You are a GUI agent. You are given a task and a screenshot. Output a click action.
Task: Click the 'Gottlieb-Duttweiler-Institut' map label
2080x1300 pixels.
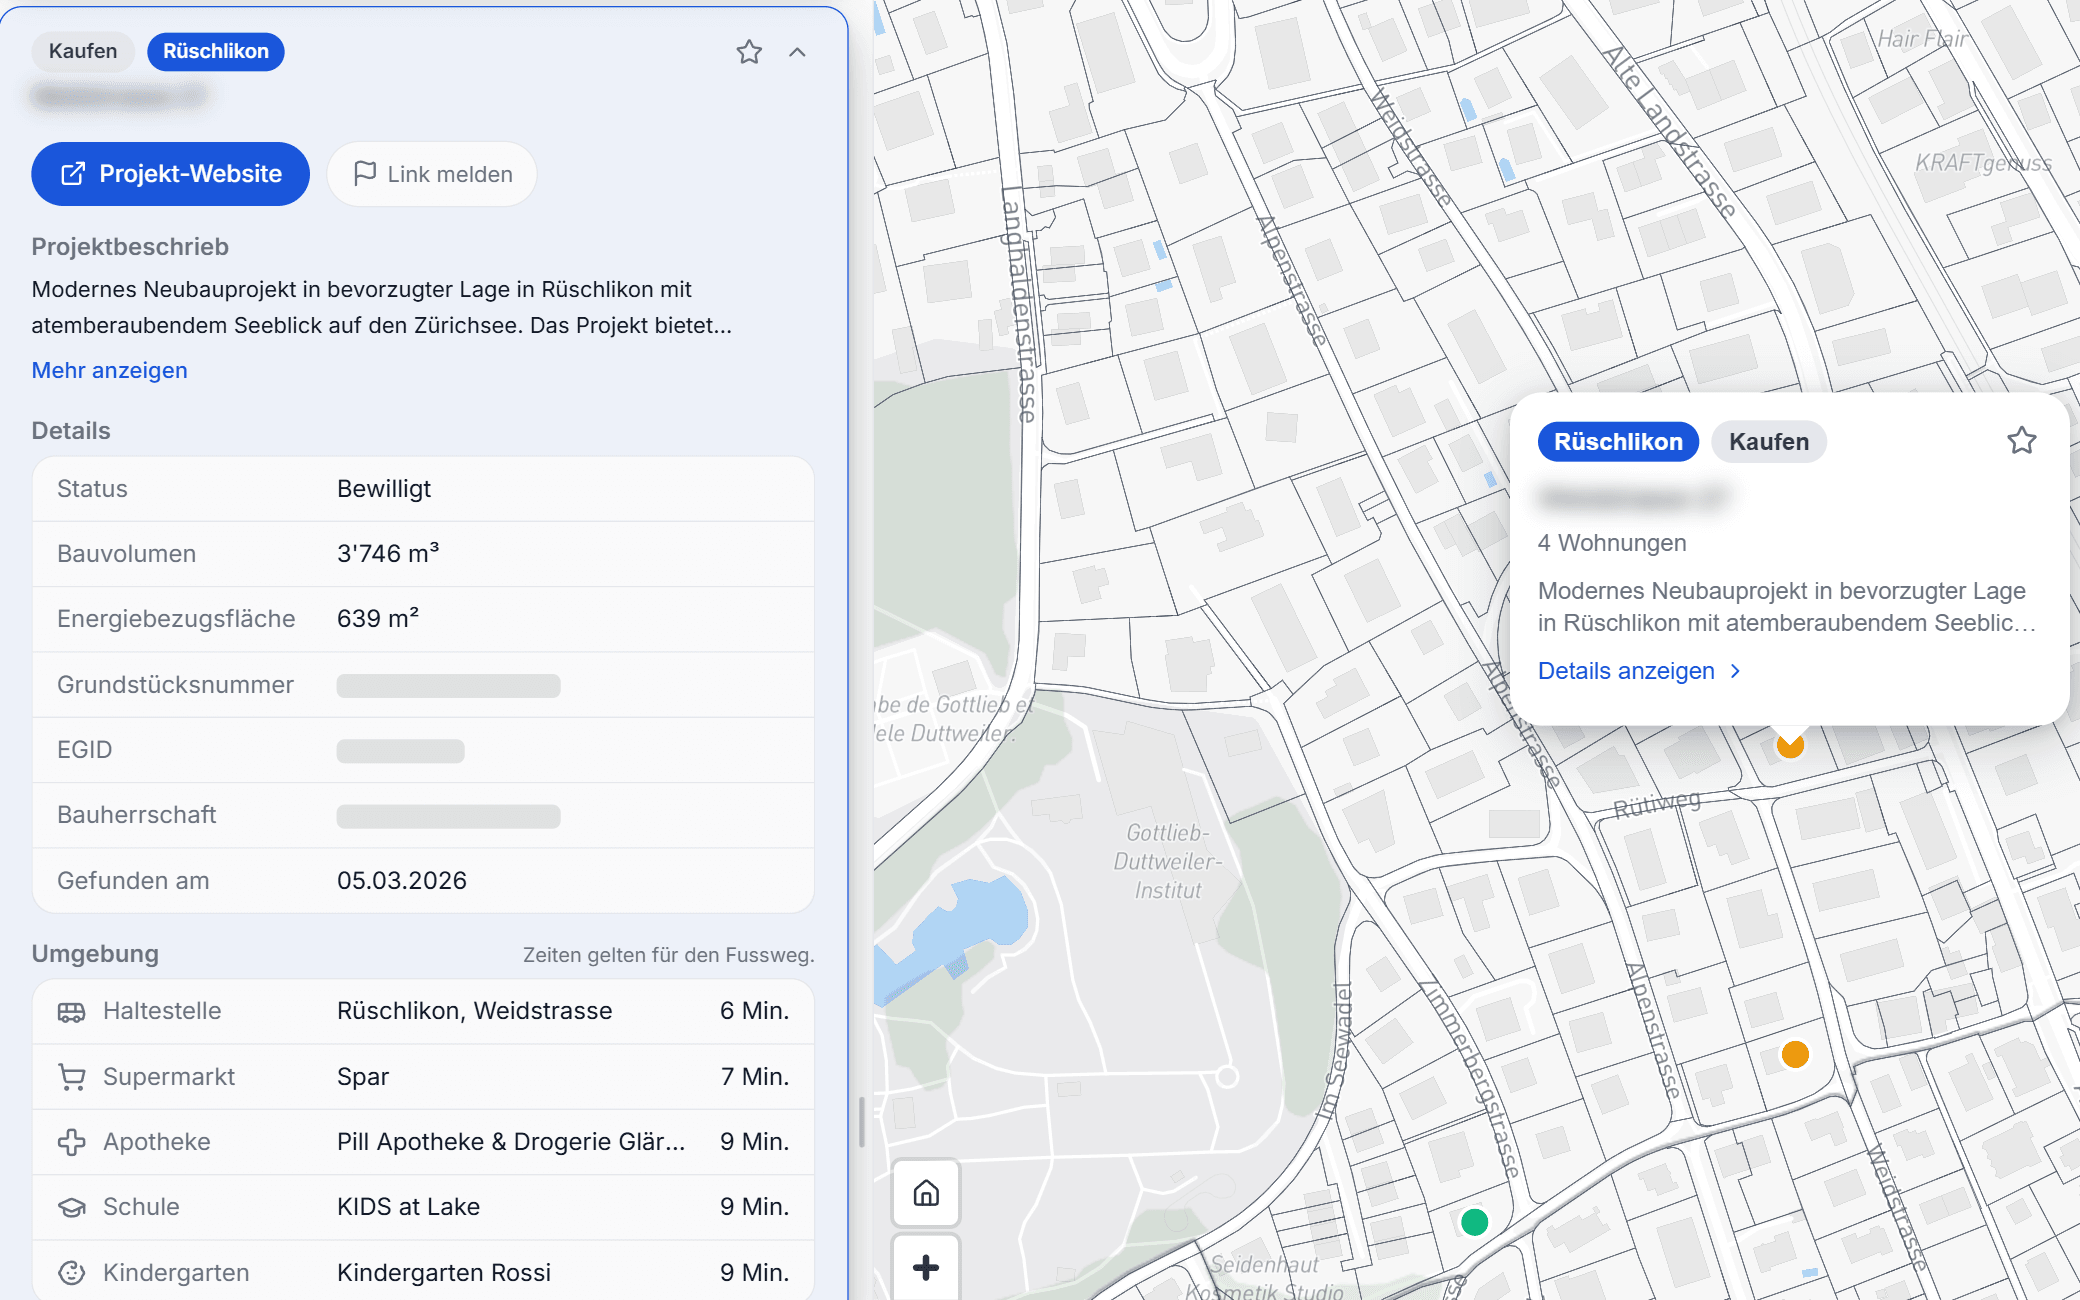[x=1167, y=861]
